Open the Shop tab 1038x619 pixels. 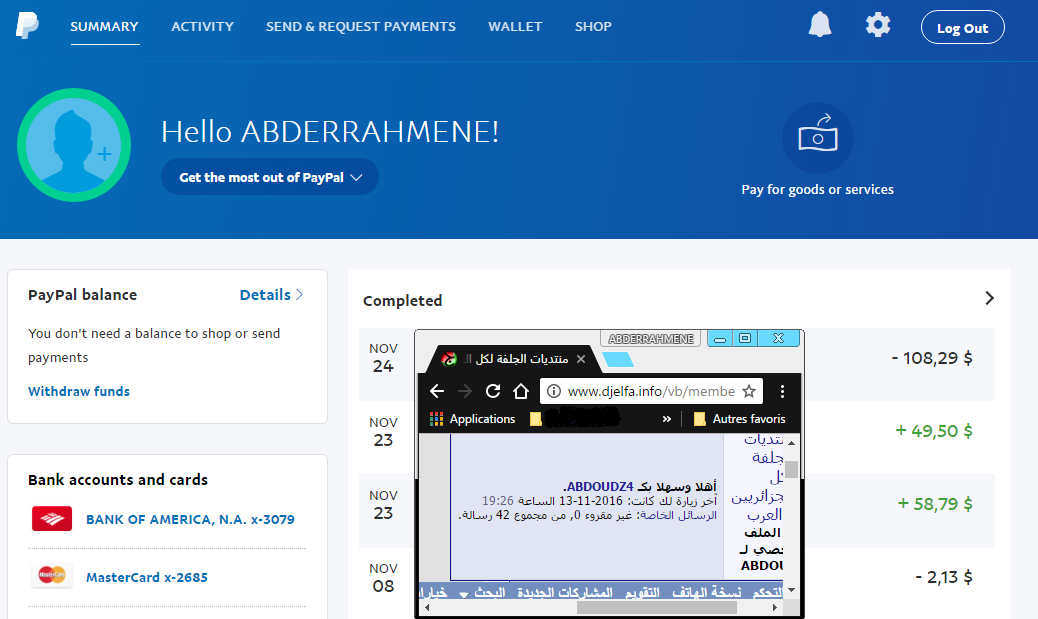click(593, 26)
